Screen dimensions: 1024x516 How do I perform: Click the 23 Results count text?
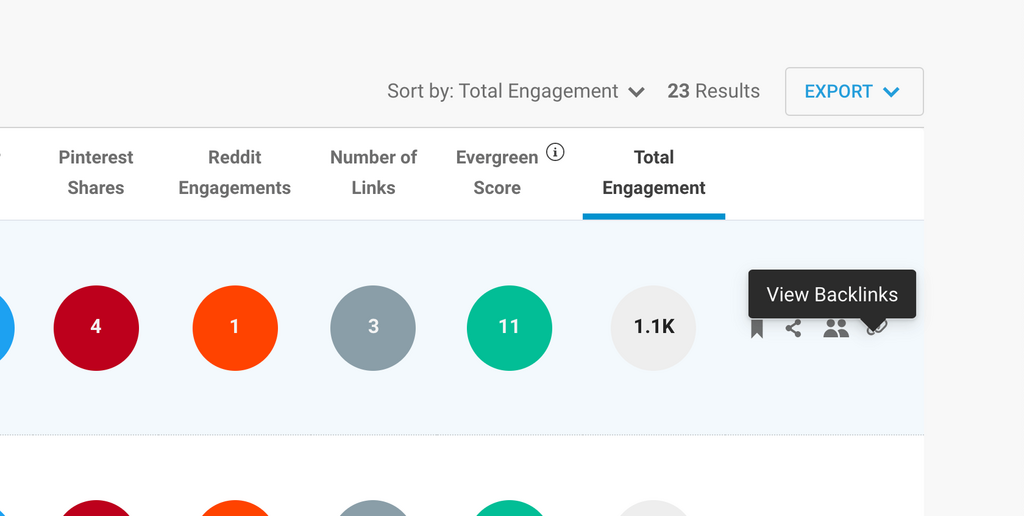pyautogui.click(x=713, y=91)
